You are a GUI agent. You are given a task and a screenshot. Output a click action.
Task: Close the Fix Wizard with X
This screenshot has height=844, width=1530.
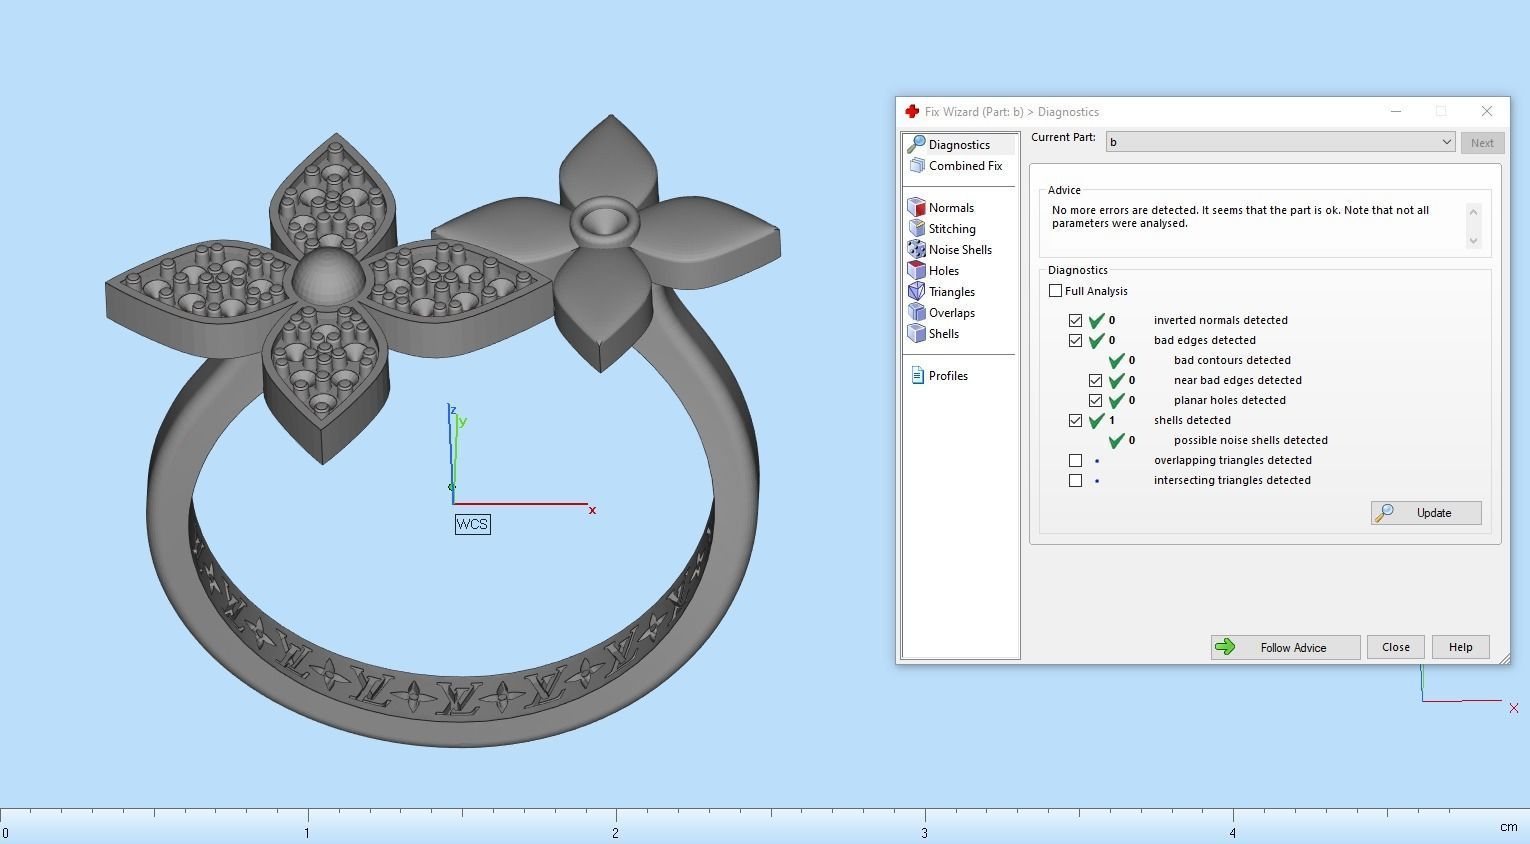1486,111
